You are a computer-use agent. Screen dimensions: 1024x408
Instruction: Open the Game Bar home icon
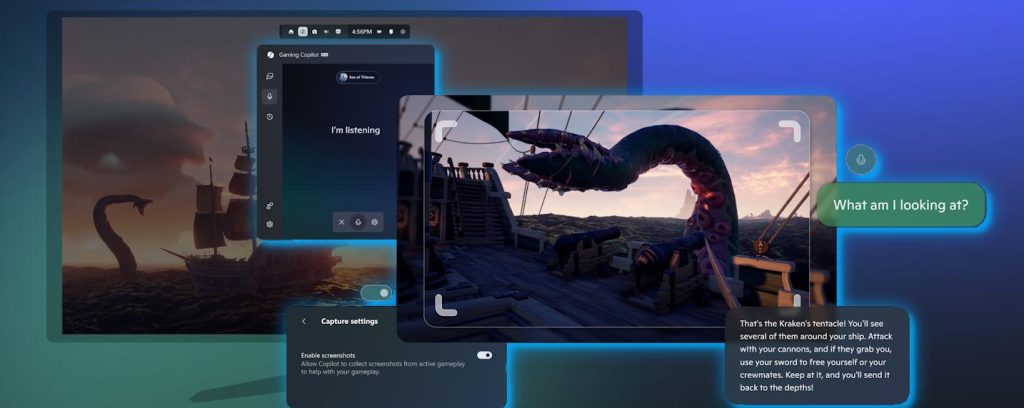coord(291,31)
